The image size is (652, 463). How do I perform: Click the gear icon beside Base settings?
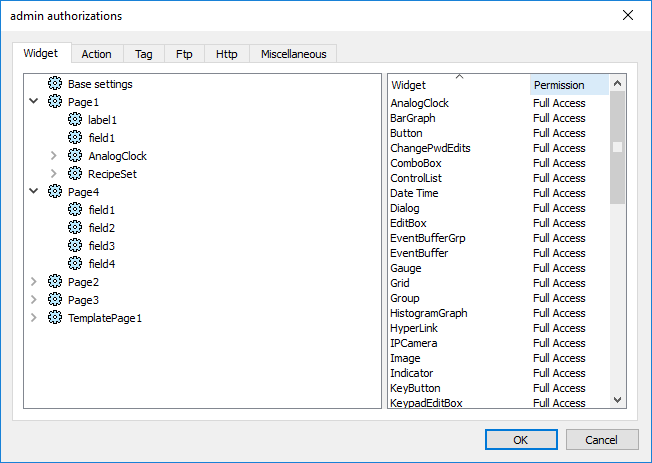[55, 84]
